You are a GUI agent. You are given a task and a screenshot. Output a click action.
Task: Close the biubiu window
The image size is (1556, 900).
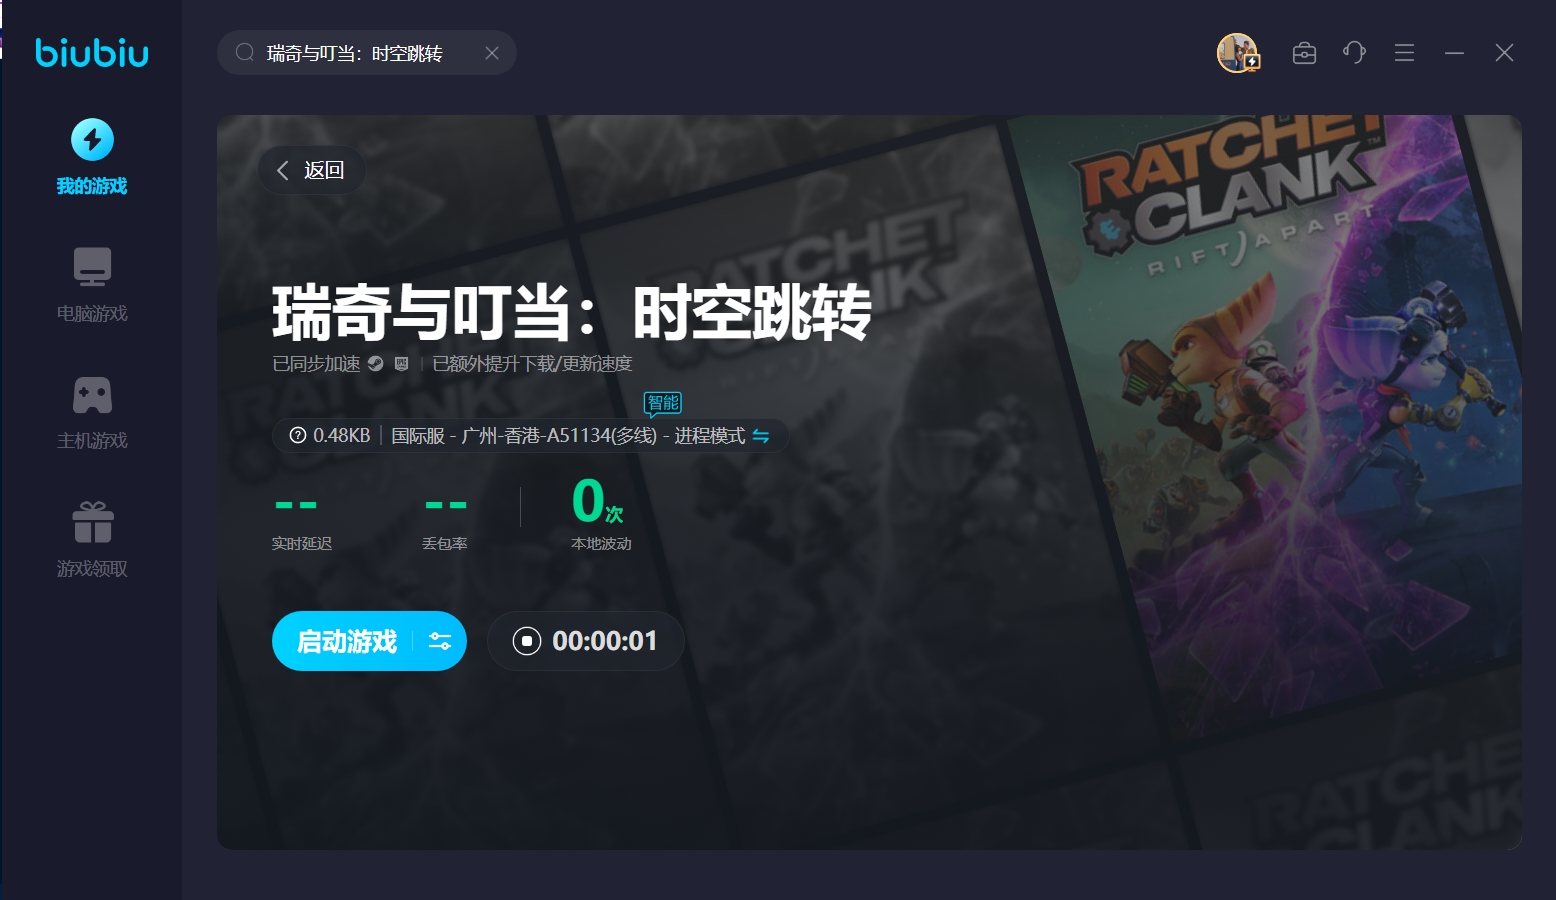(x=1504, y=53)
